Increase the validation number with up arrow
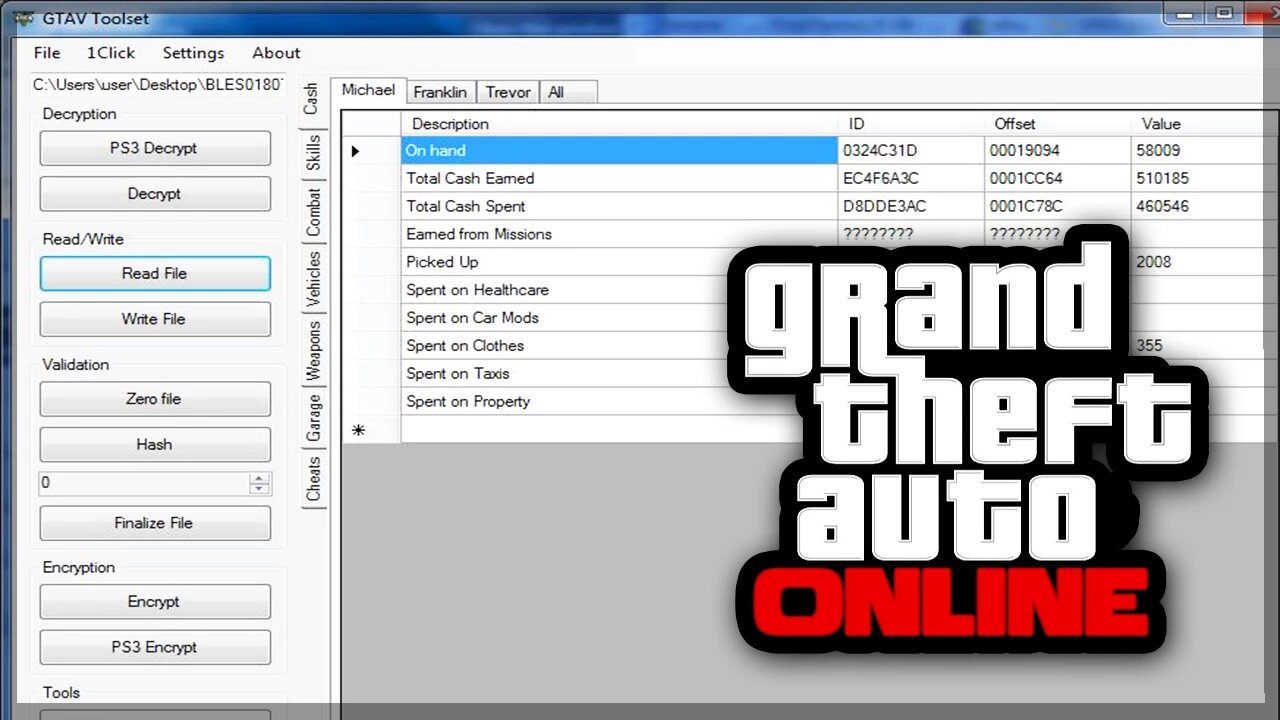 coord(260,478)
